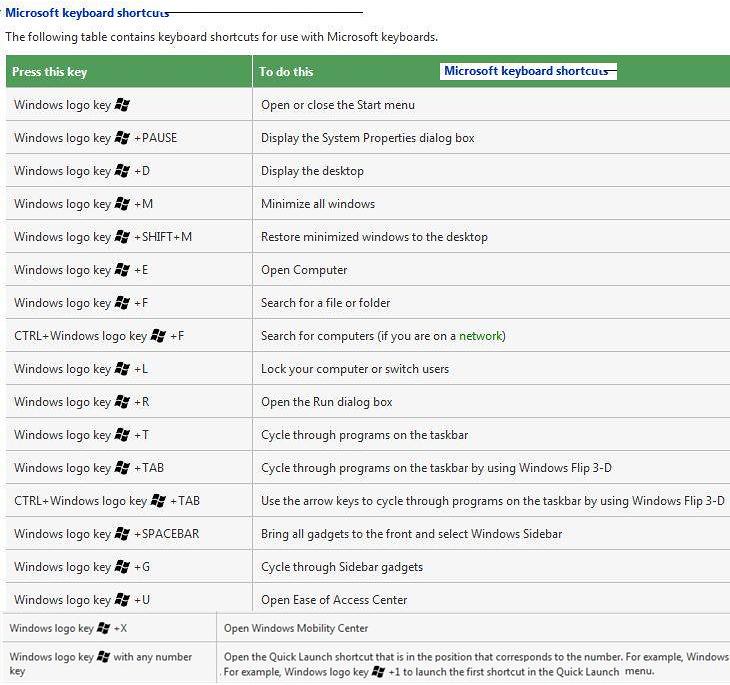The width and height of the screenshot is (730, 685).
Task: Click the Windows logo icon beside +T
Action: coord(122,435)
